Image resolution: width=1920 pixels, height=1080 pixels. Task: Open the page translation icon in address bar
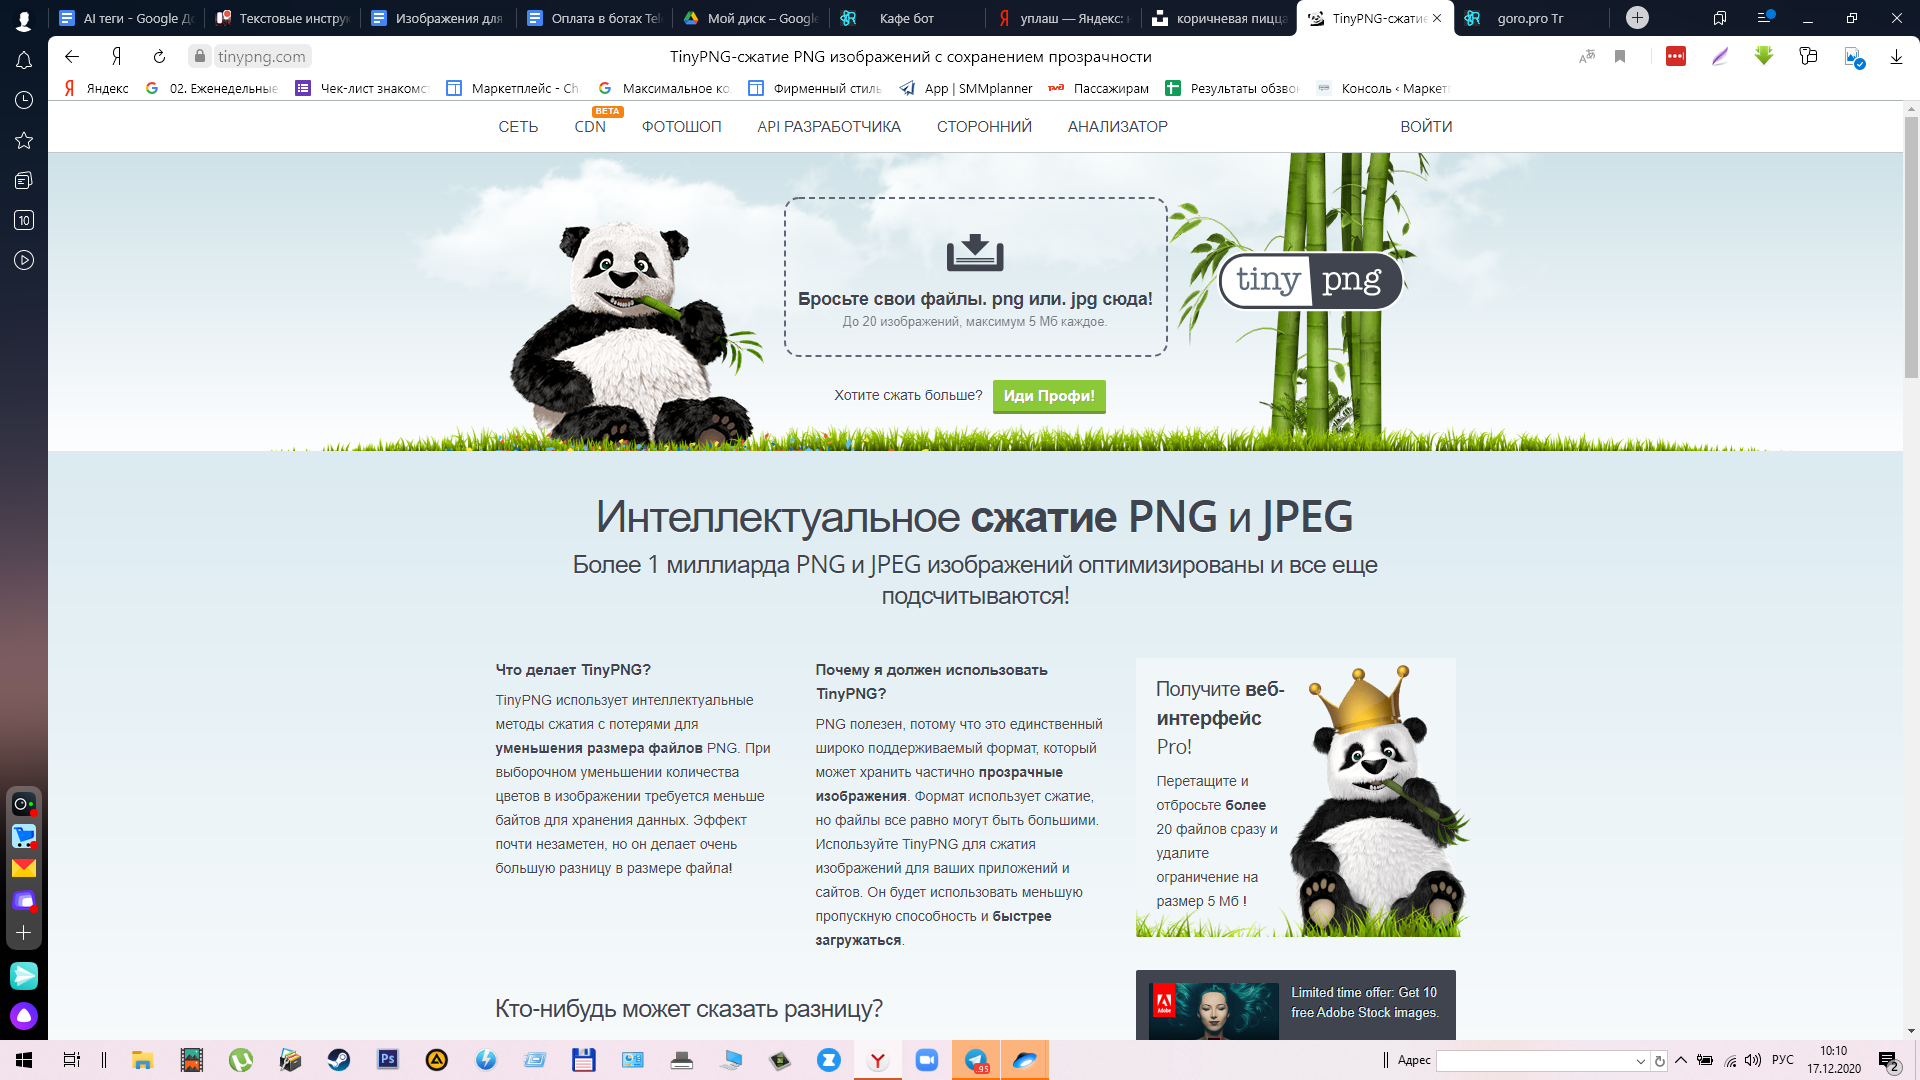[1587, 57]
